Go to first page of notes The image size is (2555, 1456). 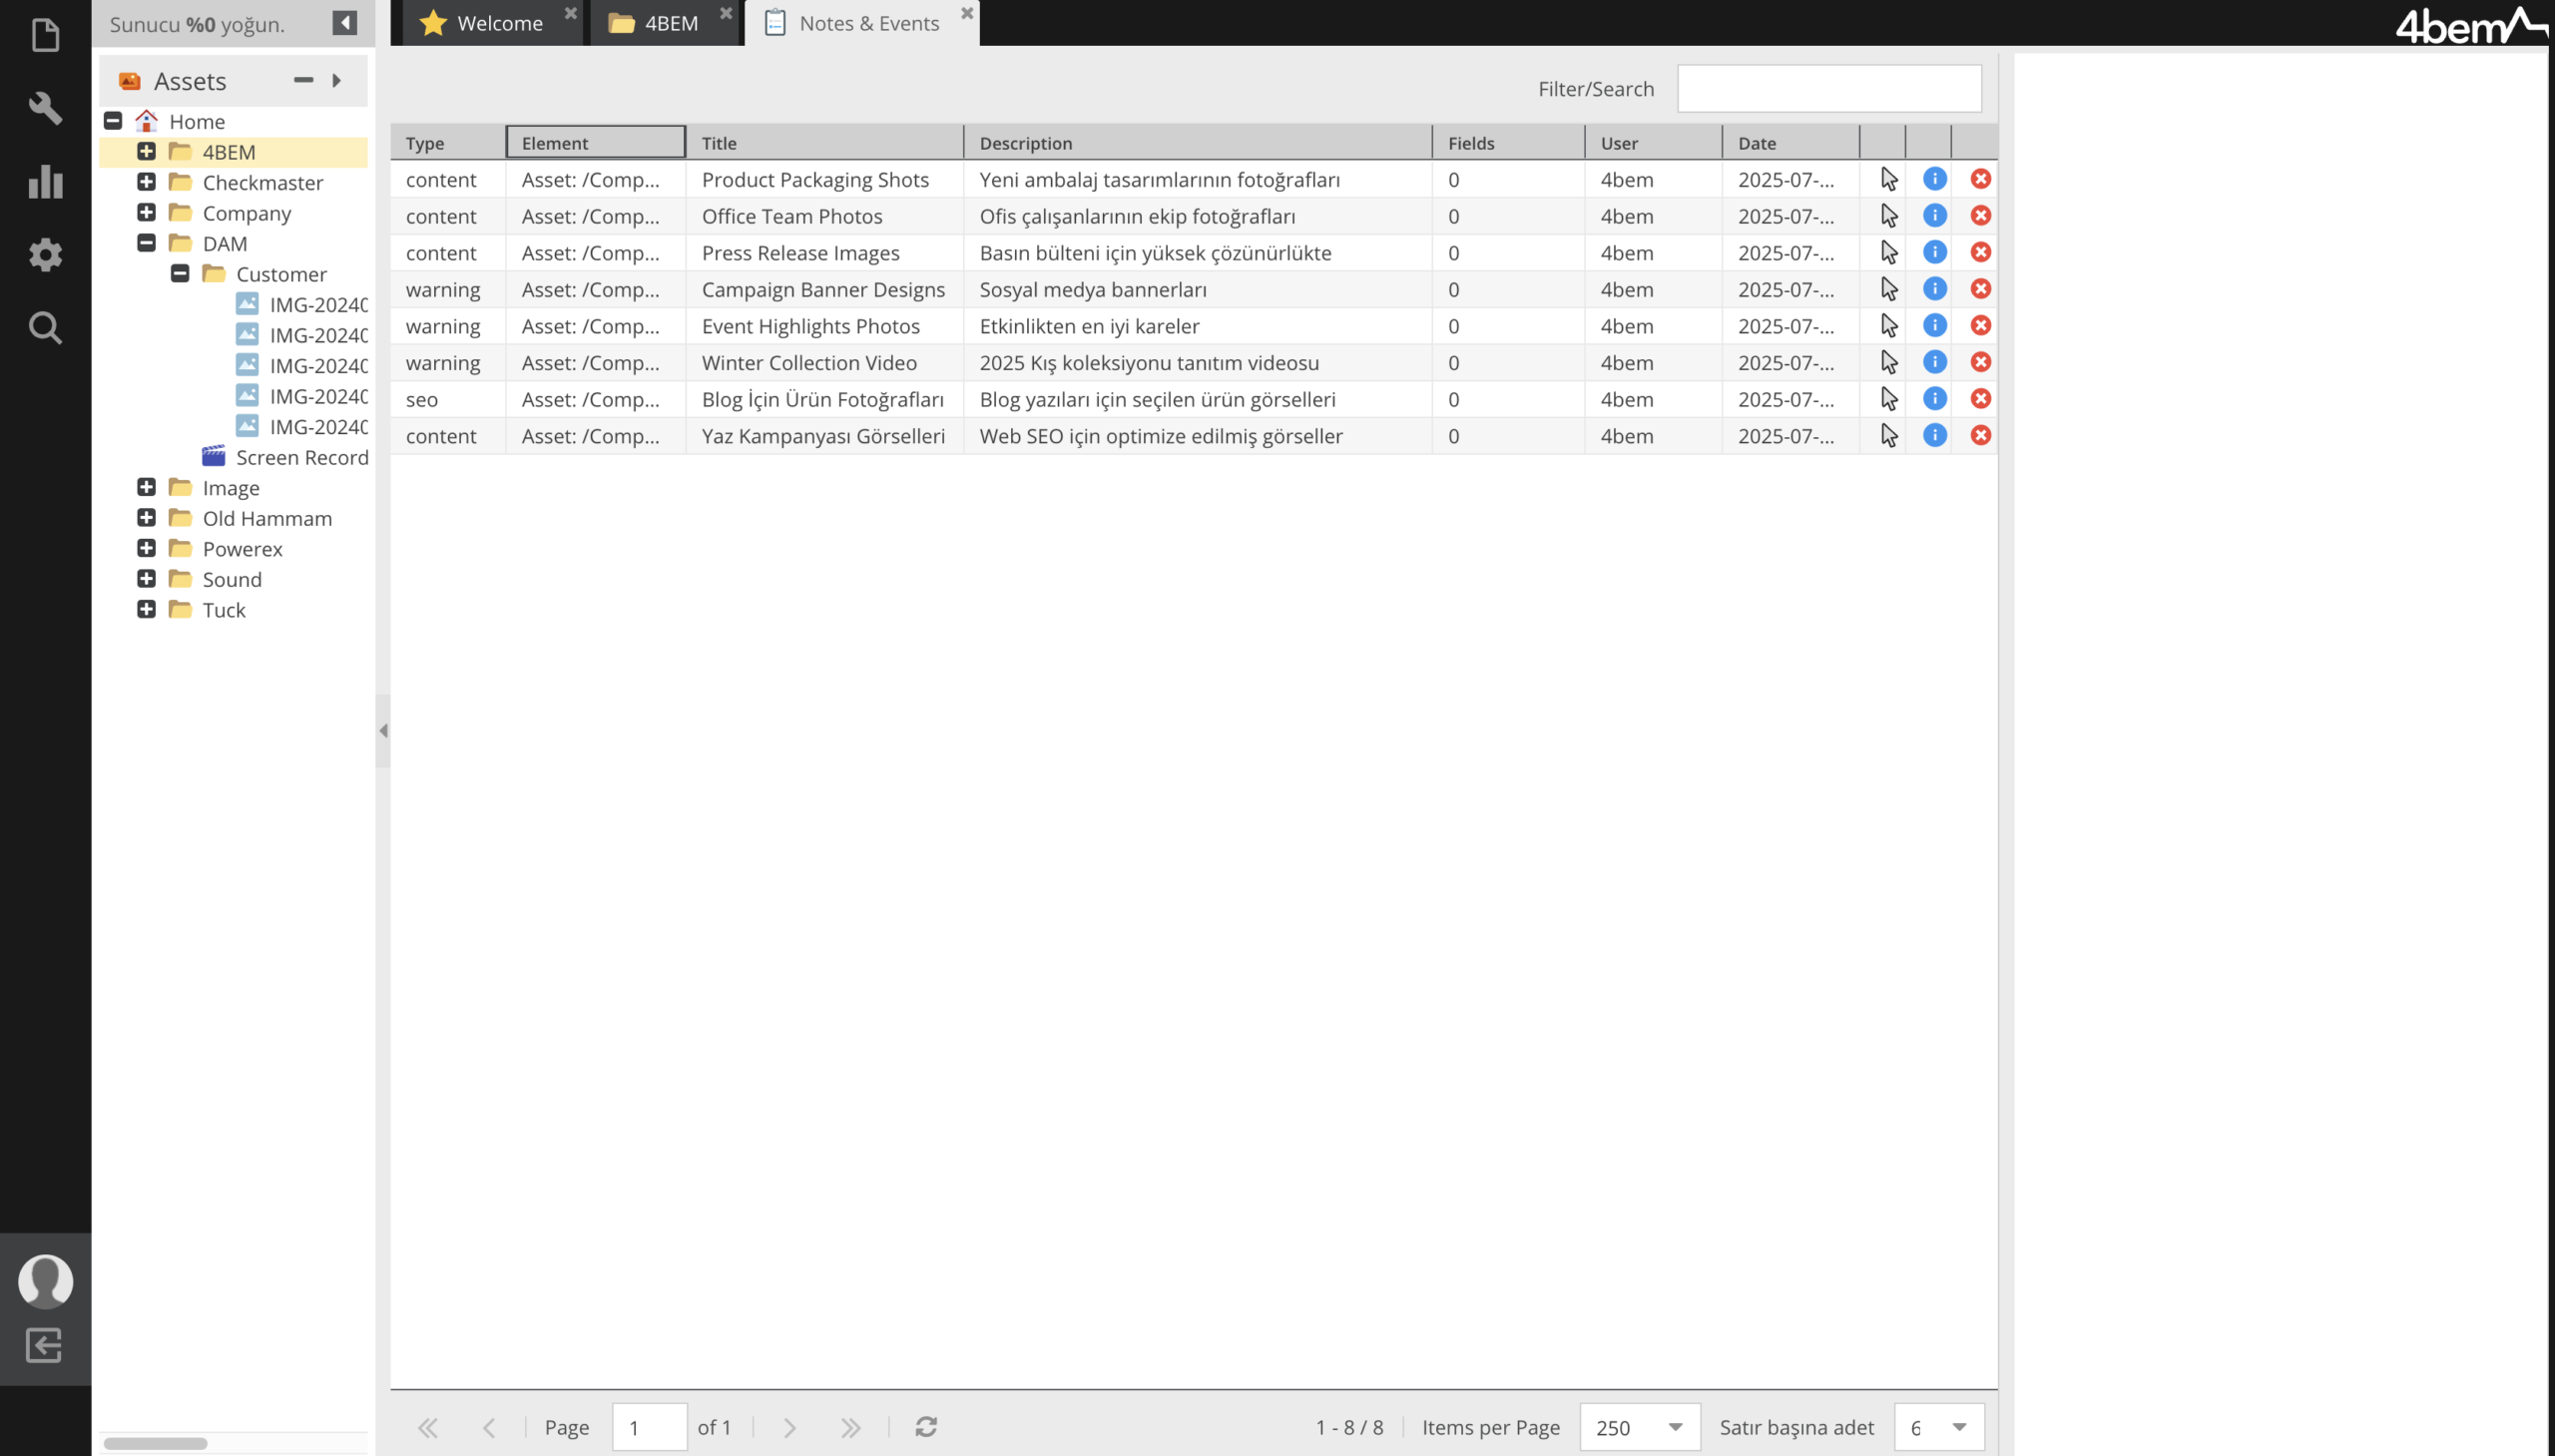[x=428, y=1427]
